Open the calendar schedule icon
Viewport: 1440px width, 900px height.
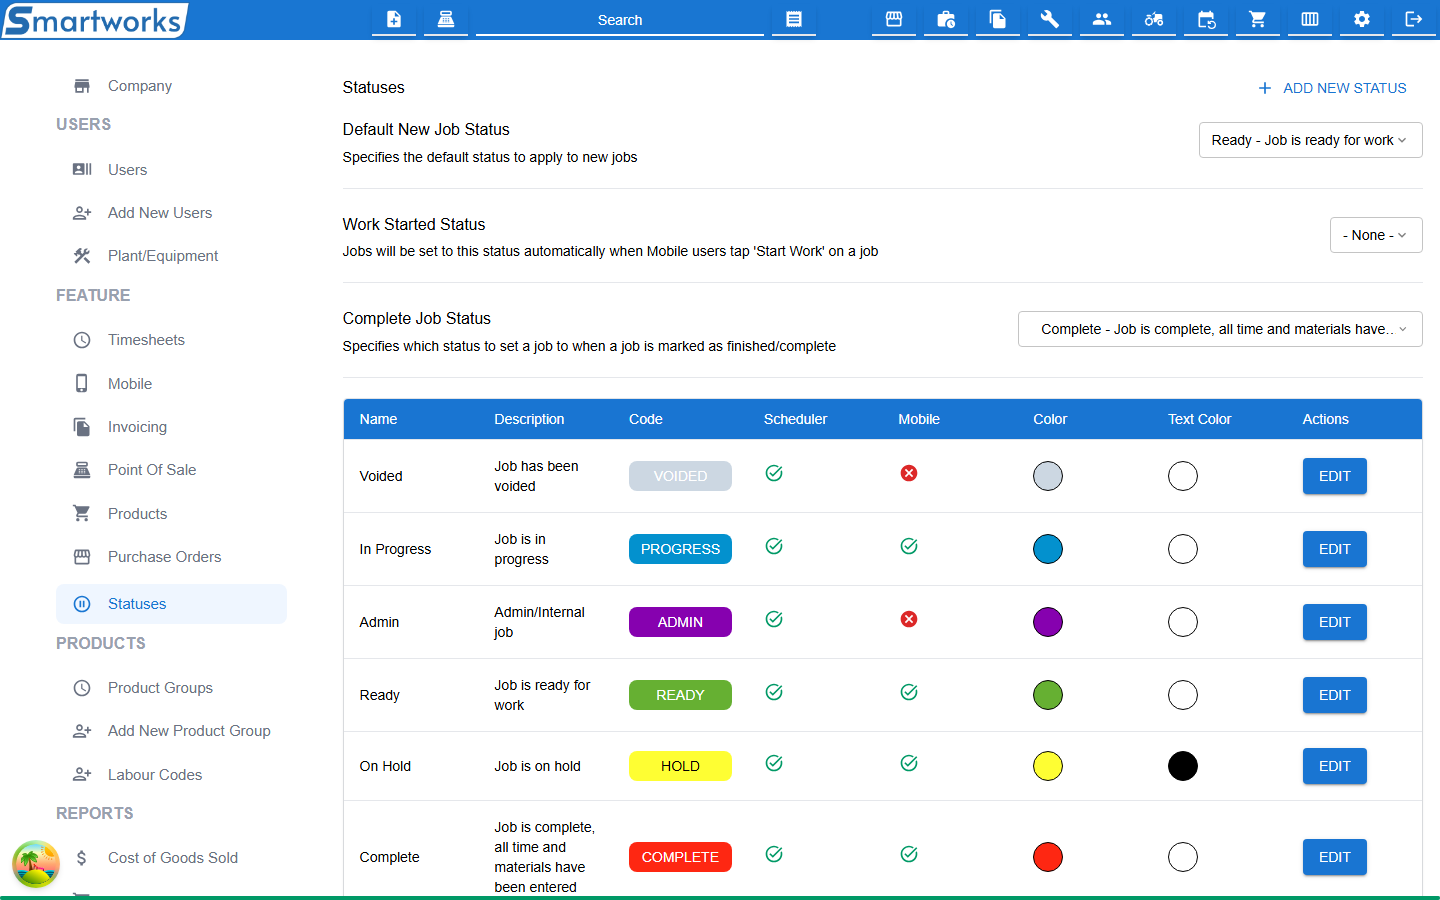(x=1206, y=19)
